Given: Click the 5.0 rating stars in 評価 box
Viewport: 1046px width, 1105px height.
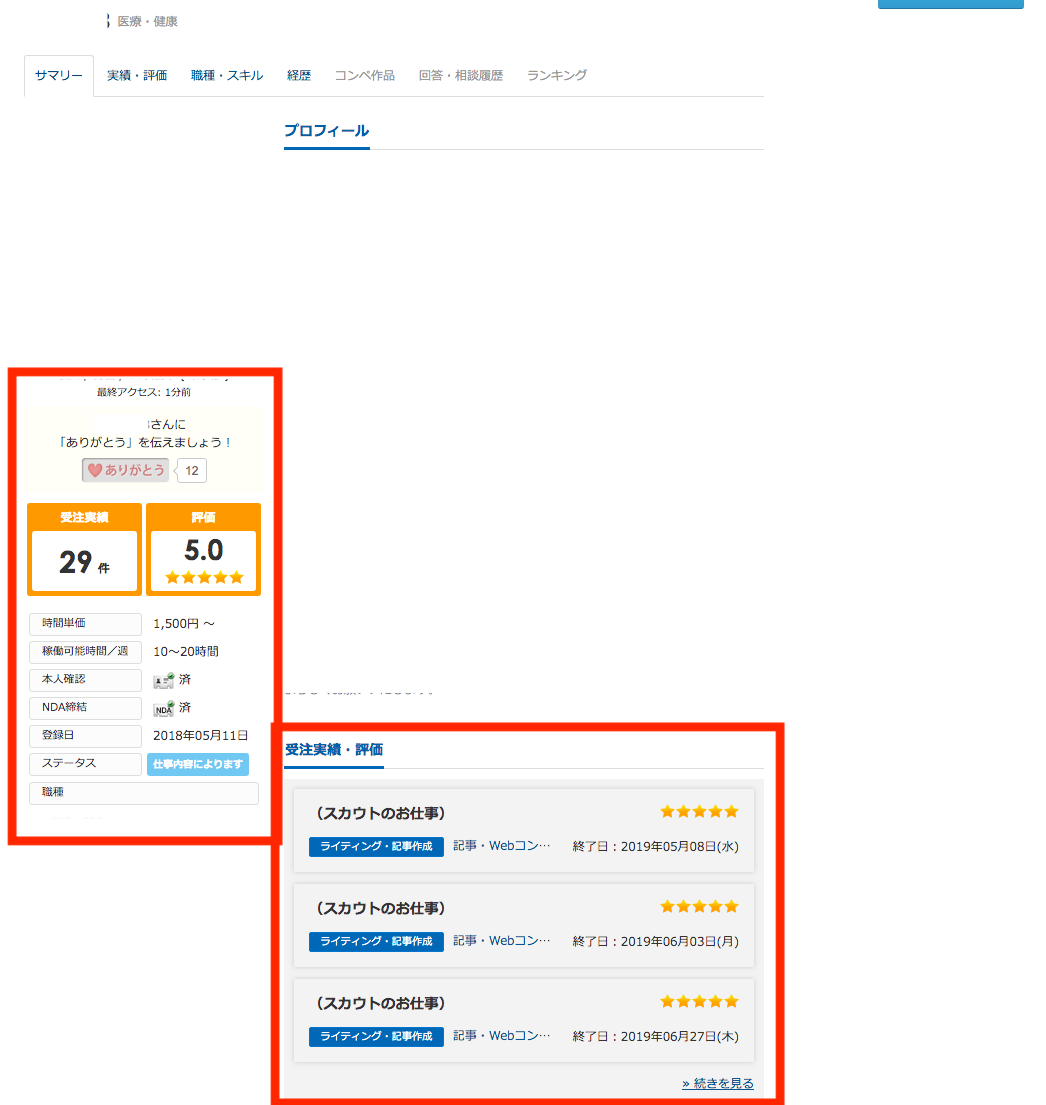Looking at the screenshot, I should (204, 577).
